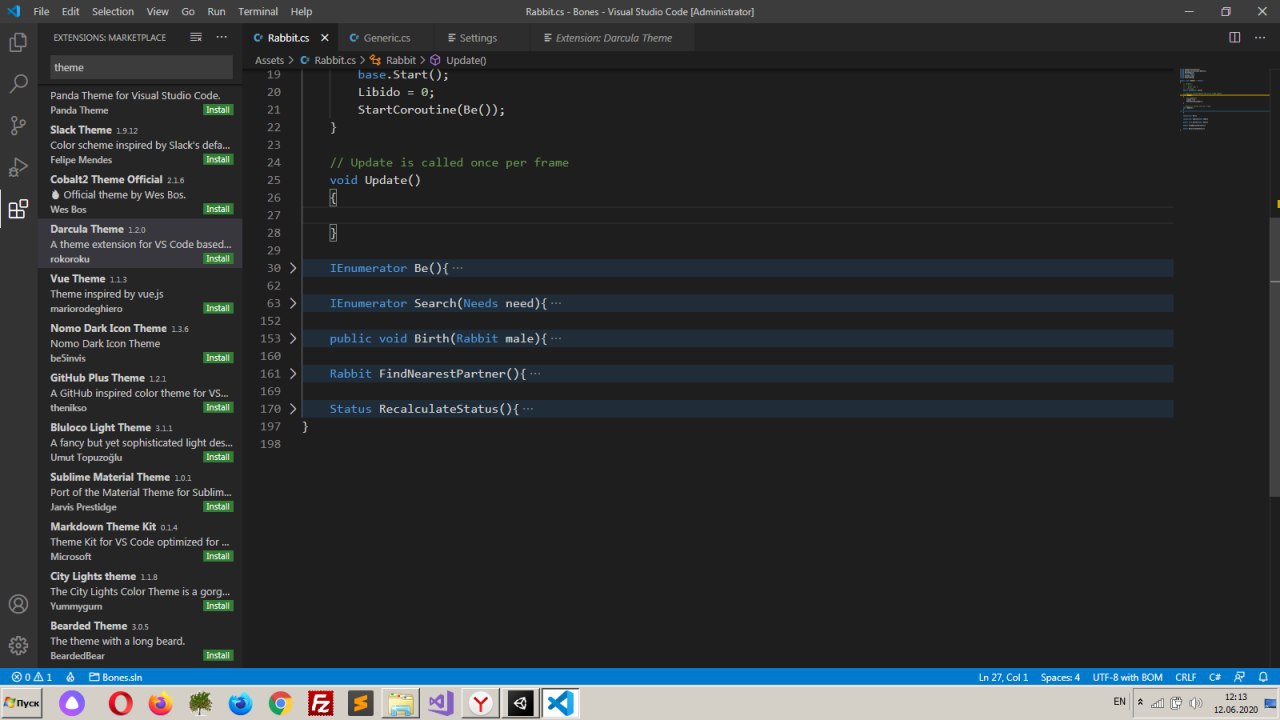Open the Assets breadcrumb dropdown

click(x=269, y=60)
